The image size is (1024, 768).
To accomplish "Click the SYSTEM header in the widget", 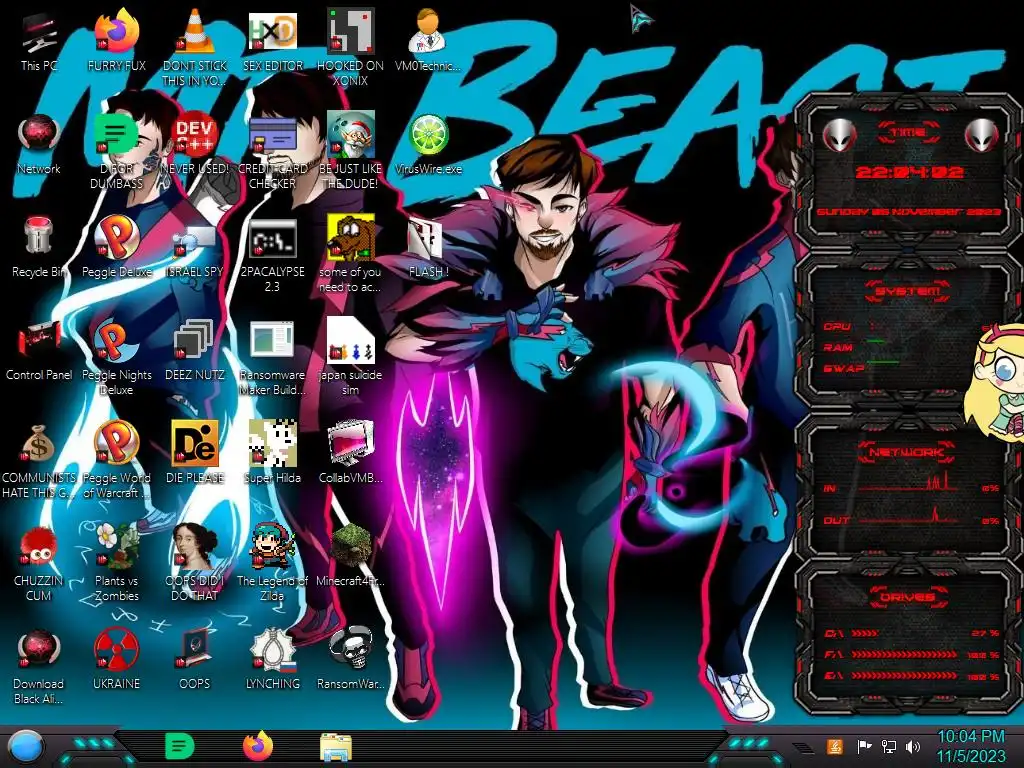I will [908, 291].
